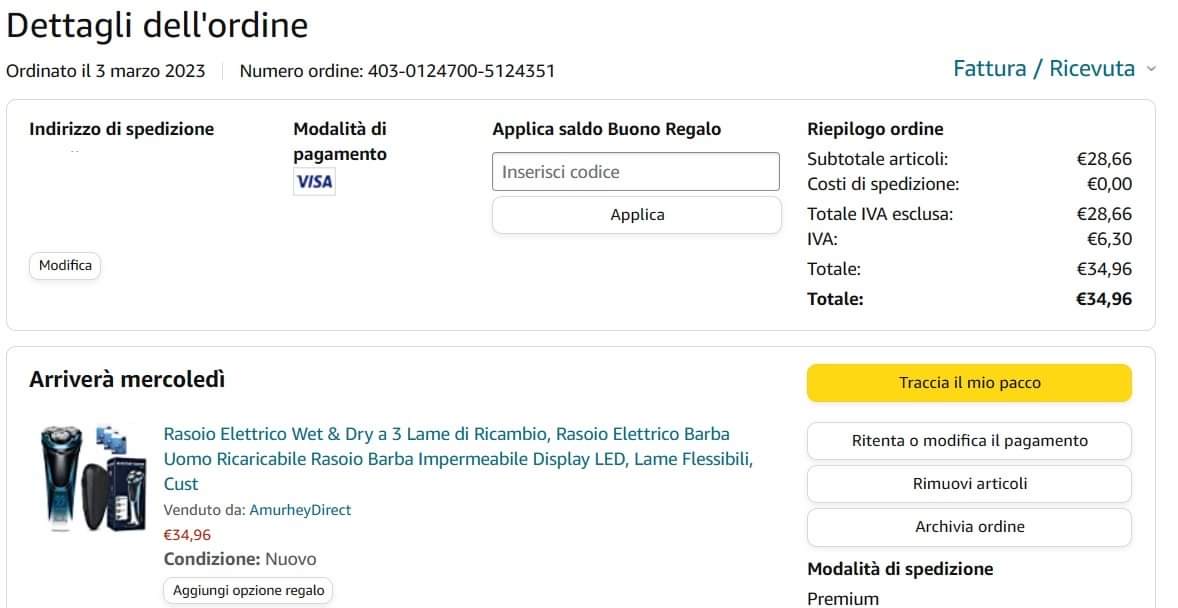The width and height of the screenshot is (1178, 608).
Task: Expand the Fattura / Ricevuta chevron arrow
Action: point(1151,69)
